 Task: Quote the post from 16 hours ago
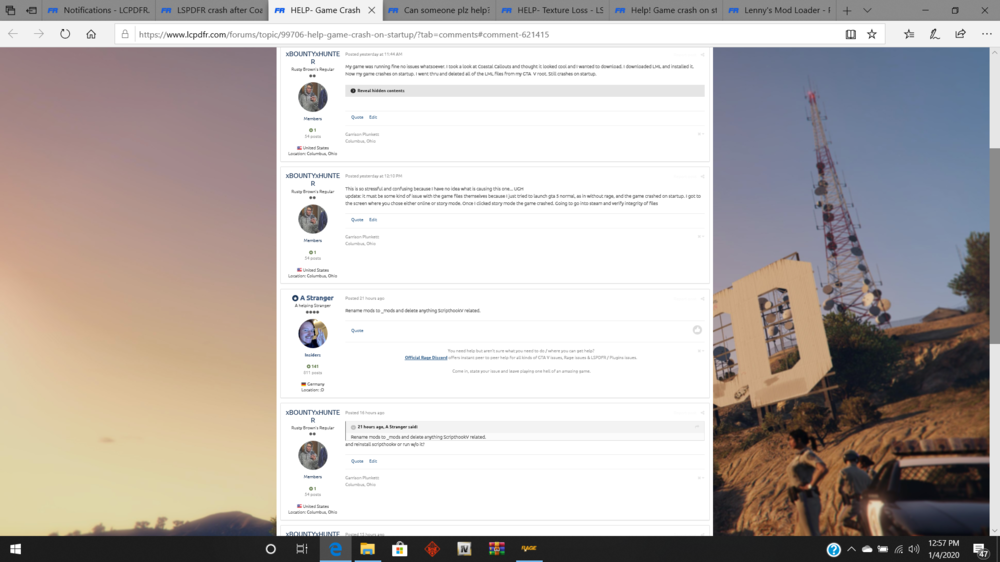coord(357,461)
